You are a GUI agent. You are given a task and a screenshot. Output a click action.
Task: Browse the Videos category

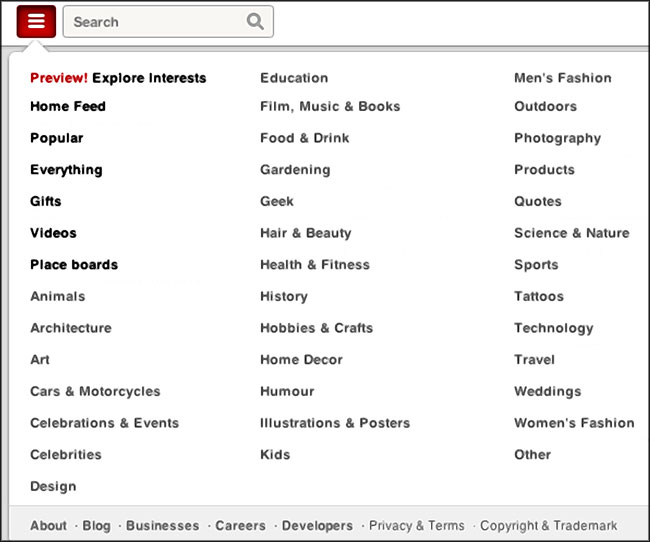[53, 233]
